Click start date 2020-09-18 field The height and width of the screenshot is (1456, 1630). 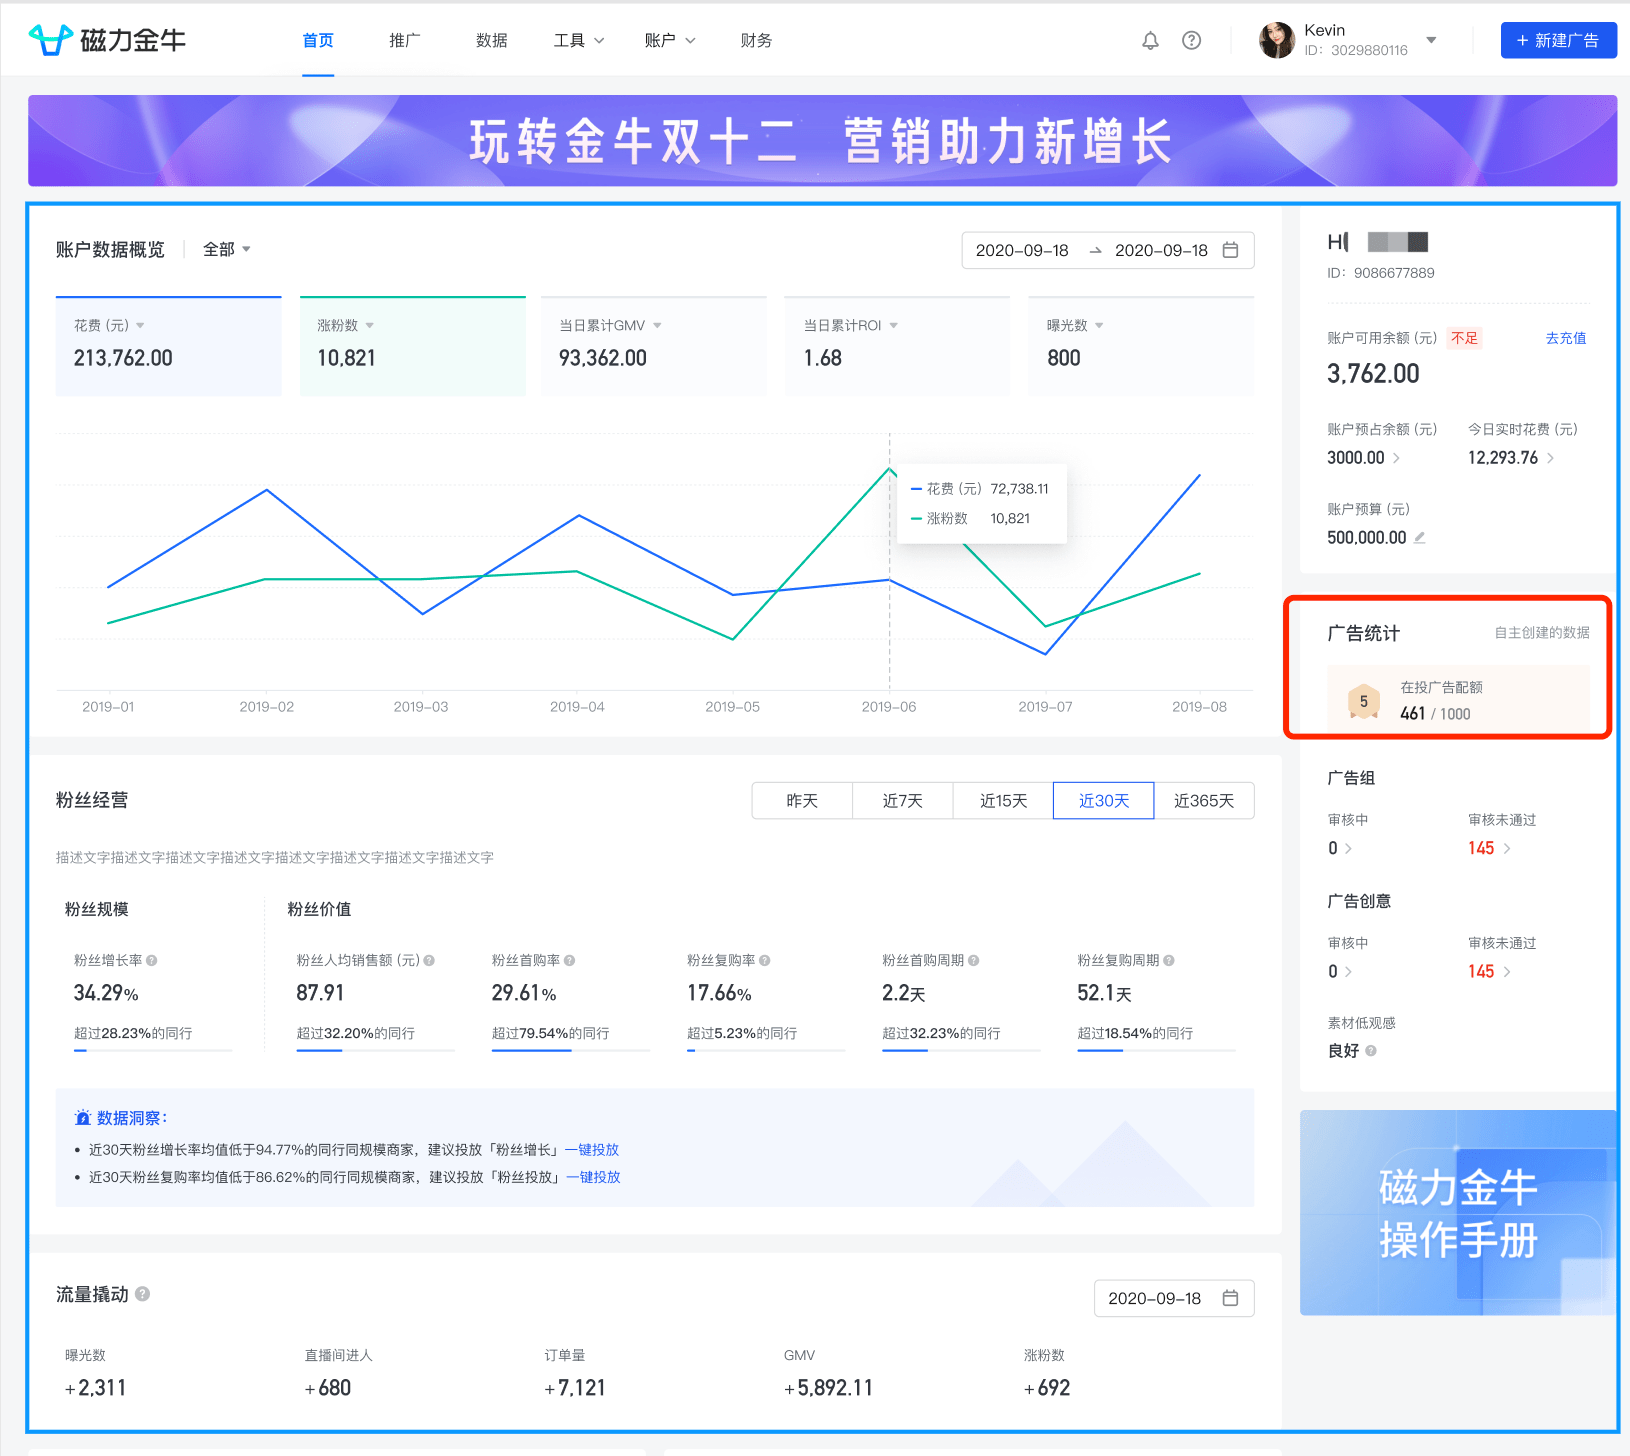tap(1022, 250)
